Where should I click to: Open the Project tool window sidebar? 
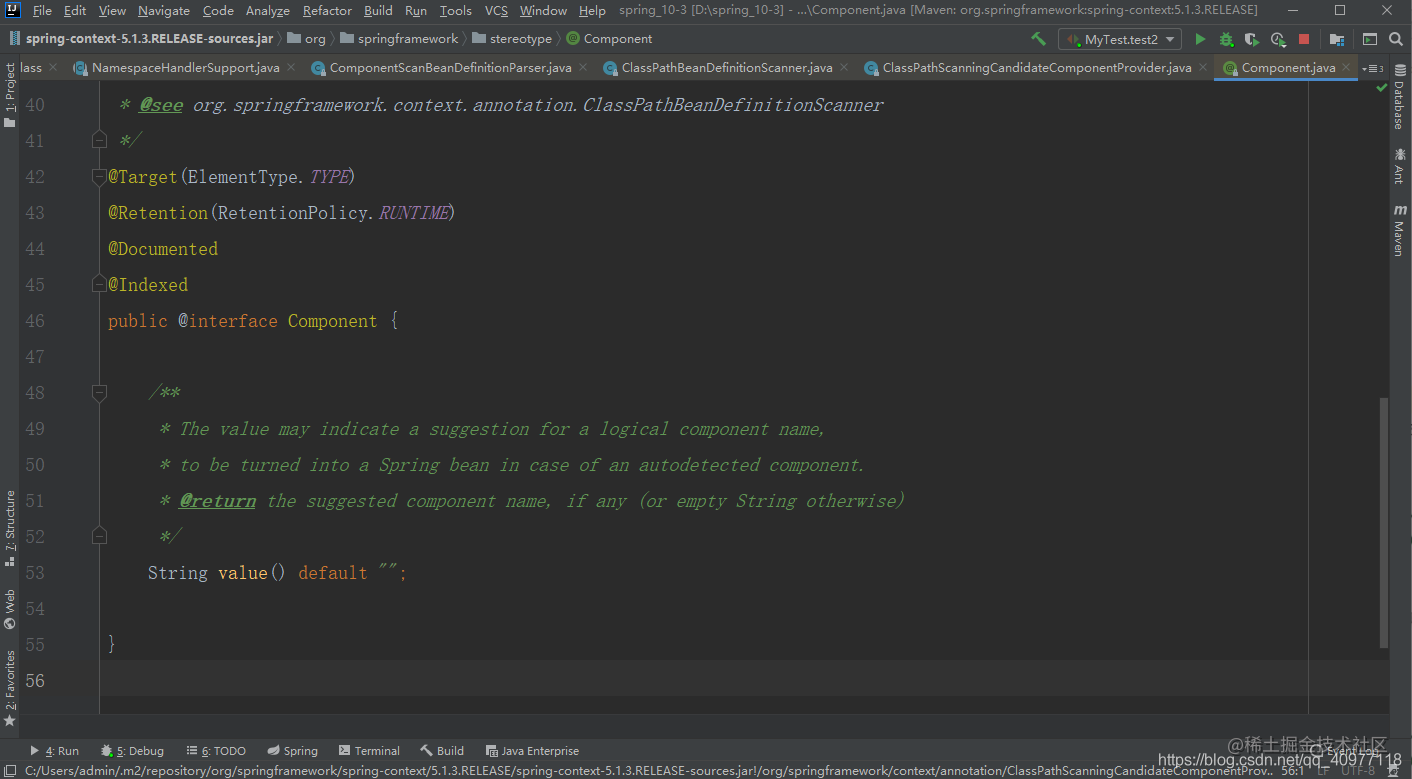(10, 95)
